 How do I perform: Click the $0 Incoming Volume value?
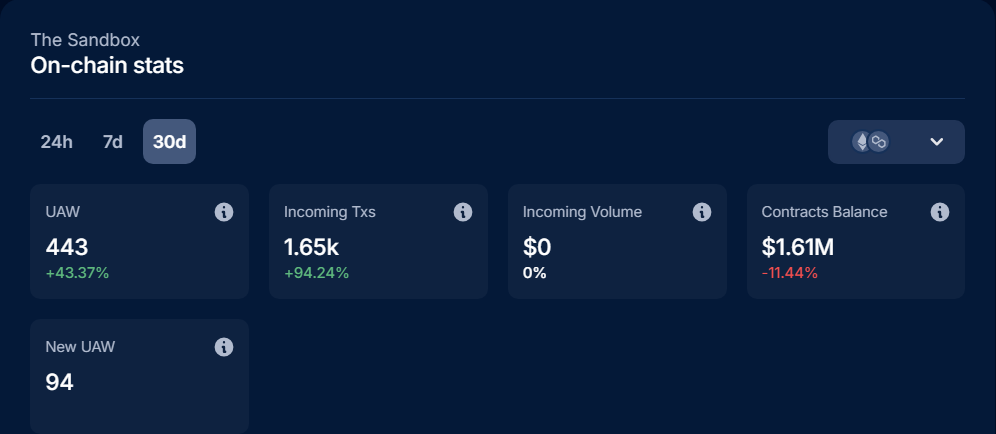click(x=537, y=247)
